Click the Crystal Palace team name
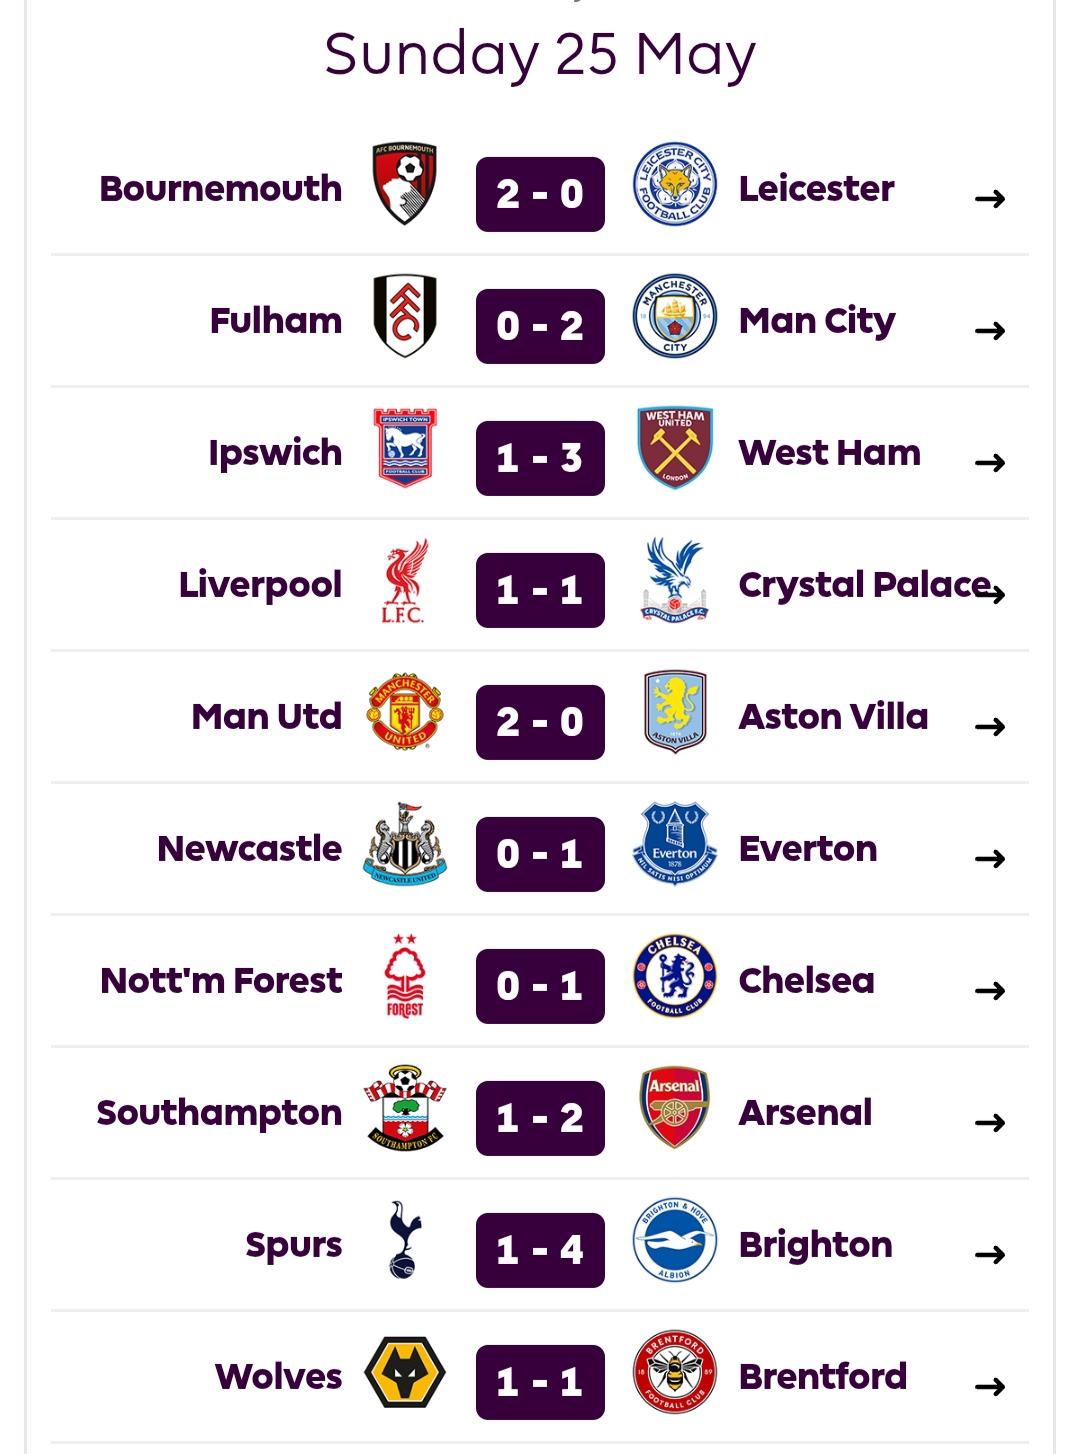The height and width of the screenshot is (1454, 1080). (864, 585)
